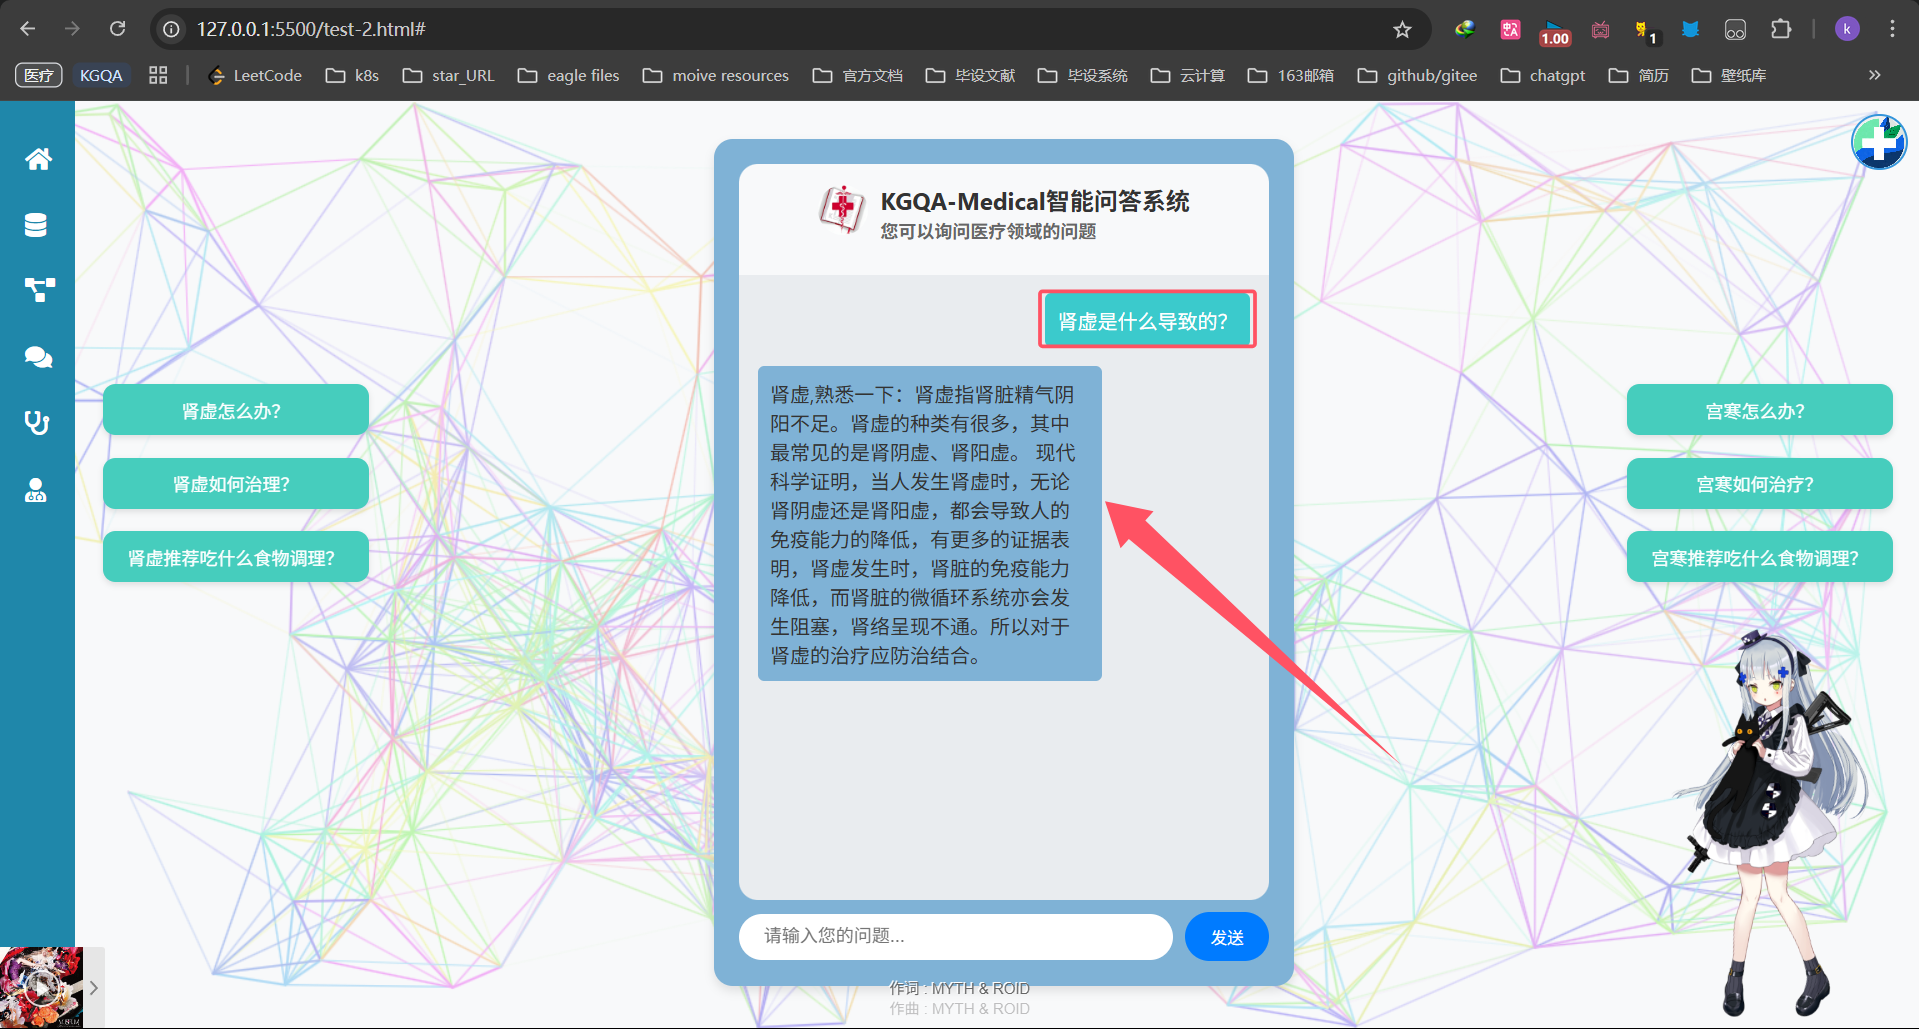Open the chat bubbles sidebar icon
This screenshot has width=1919, height=1029.
pos(38,357)
